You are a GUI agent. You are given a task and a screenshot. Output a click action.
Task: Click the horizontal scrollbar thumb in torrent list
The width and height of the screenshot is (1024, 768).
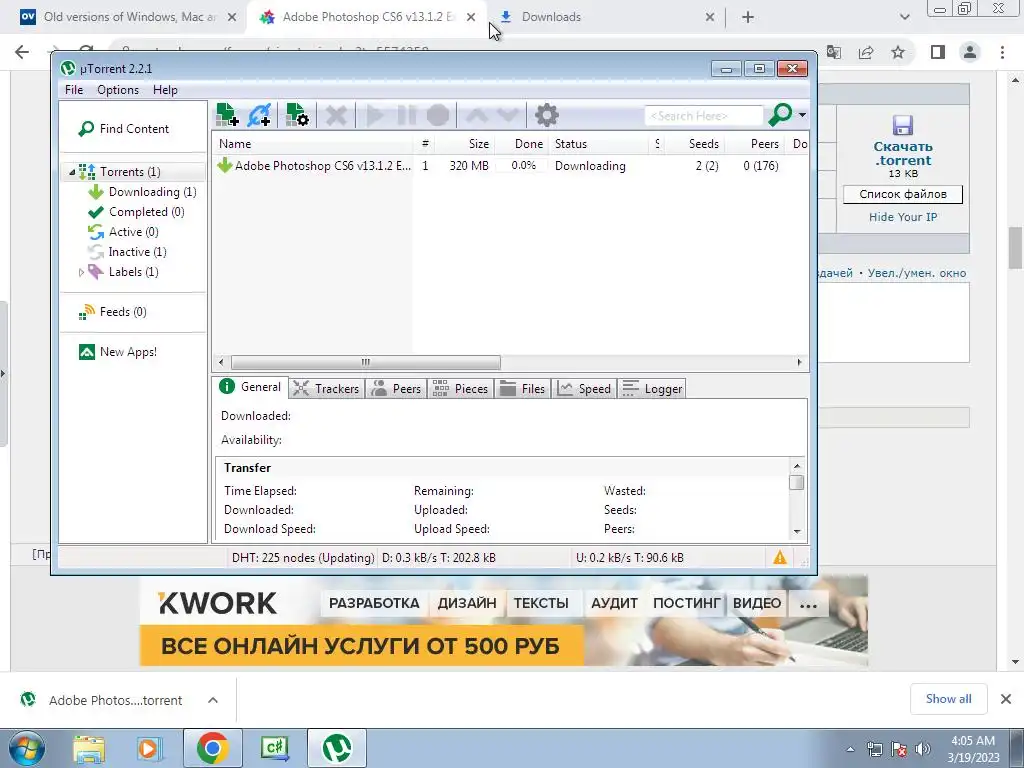[x=366, y=362]
